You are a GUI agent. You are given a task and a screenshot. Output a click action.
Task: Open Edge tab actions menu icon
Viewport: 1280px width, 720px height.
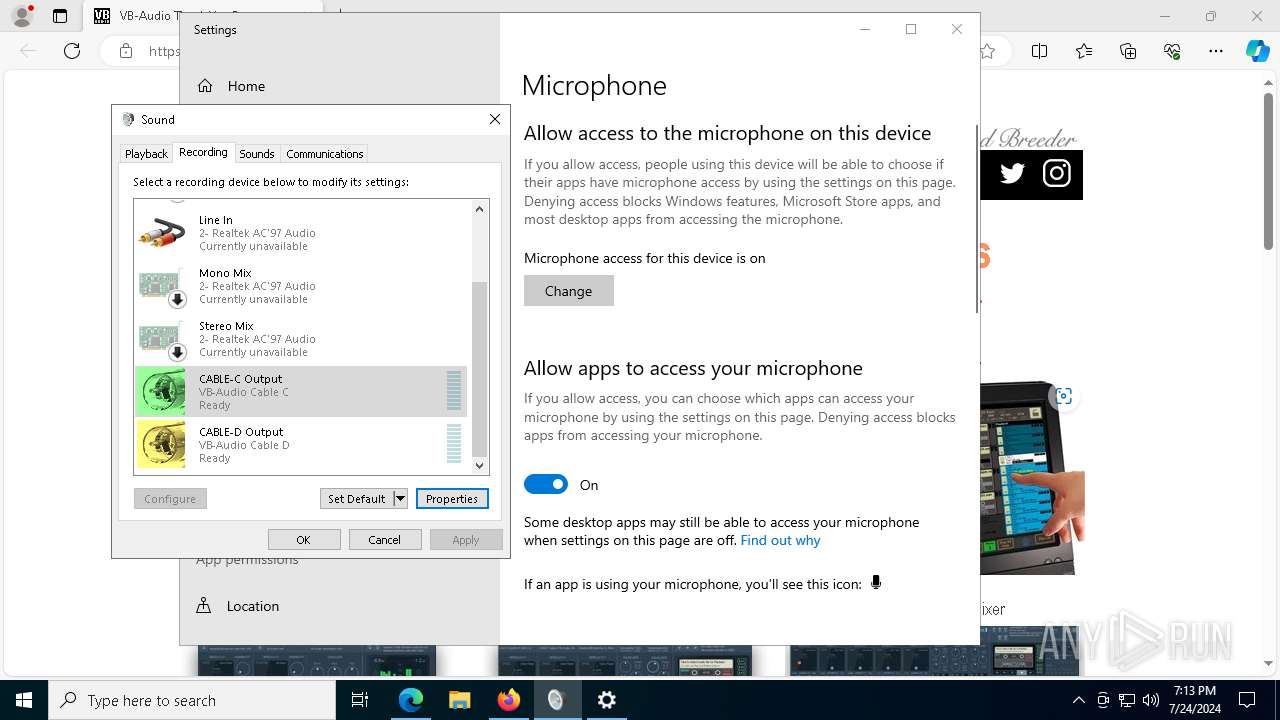[x=60, y=16]
